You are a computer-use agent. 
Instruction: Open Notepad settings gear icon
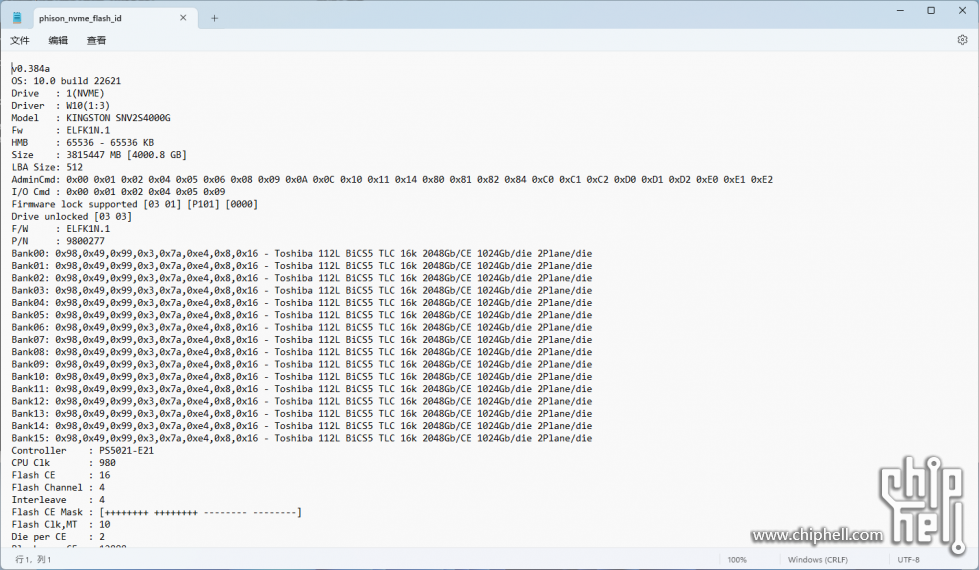tap(962, 40)
